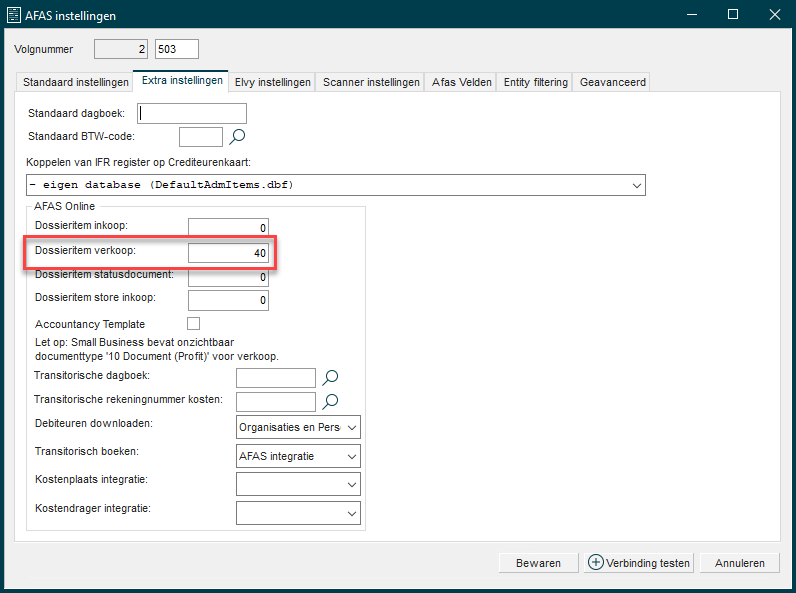The width and height of the screenshot is (796, 593).
Task: Click the Transitorische dagboek lookup magnifier
Action: [x=331, y=377]
